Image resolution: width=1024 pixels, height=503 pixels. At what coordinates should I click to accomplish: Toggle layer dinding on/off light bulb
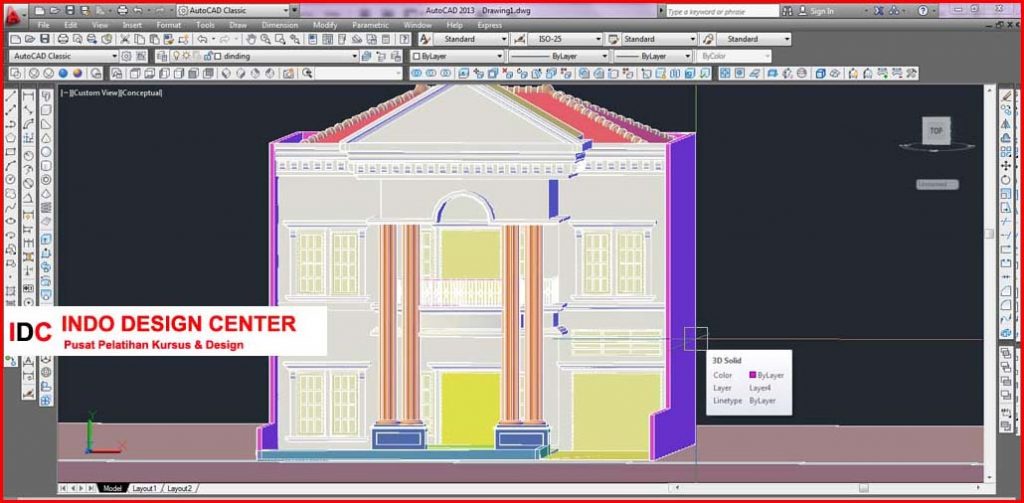click(176, 56)
